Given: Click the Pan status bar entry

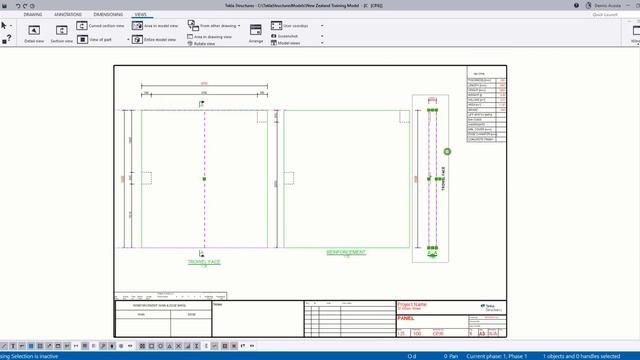Looking at the screenshot, I should (x=451, y=356).
